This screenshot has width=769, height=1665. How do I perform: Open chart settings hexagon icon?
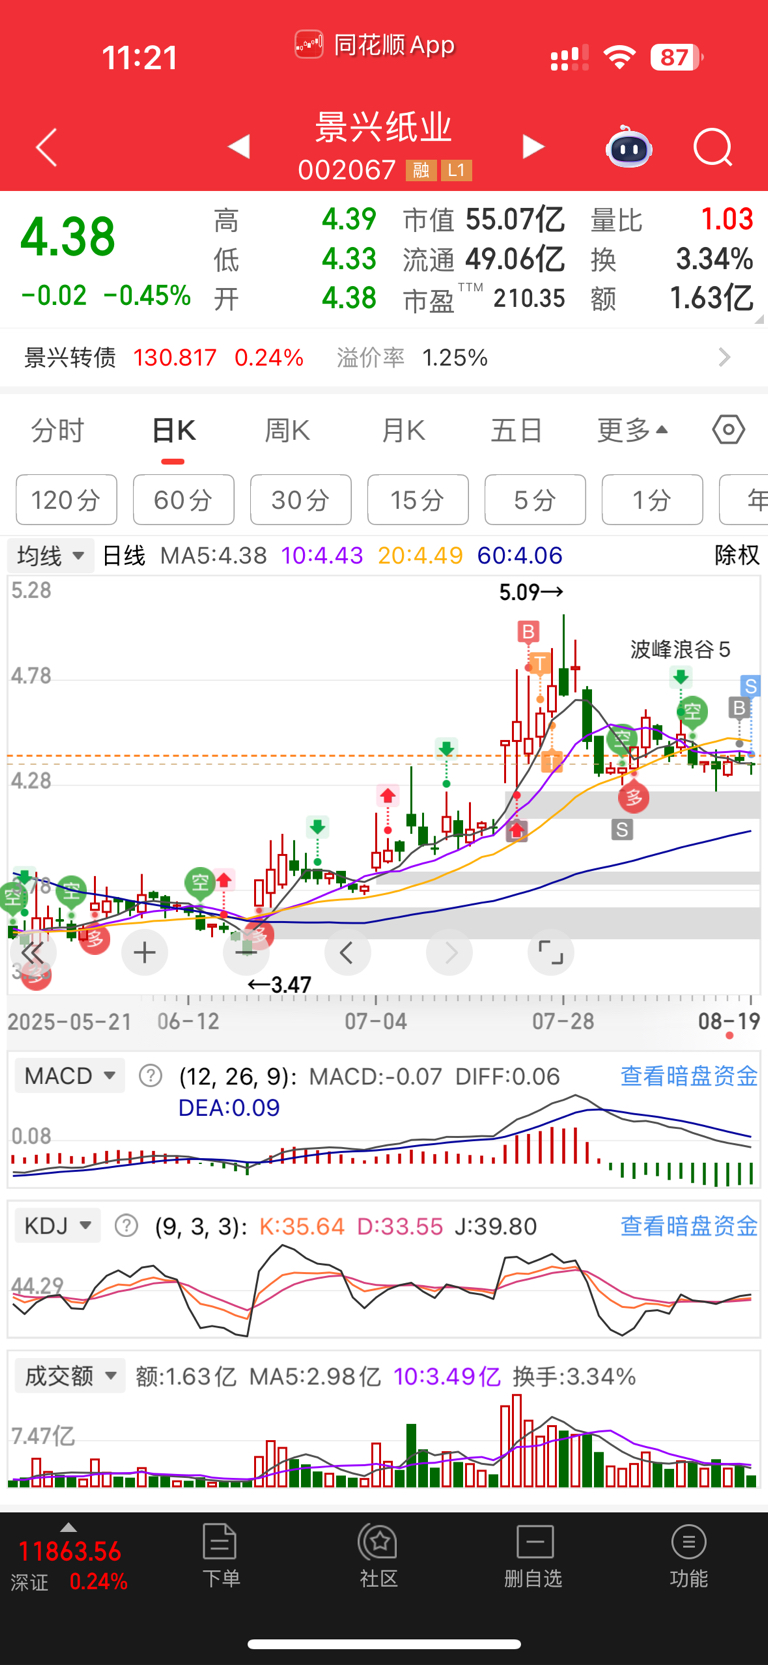coord(729,430)
